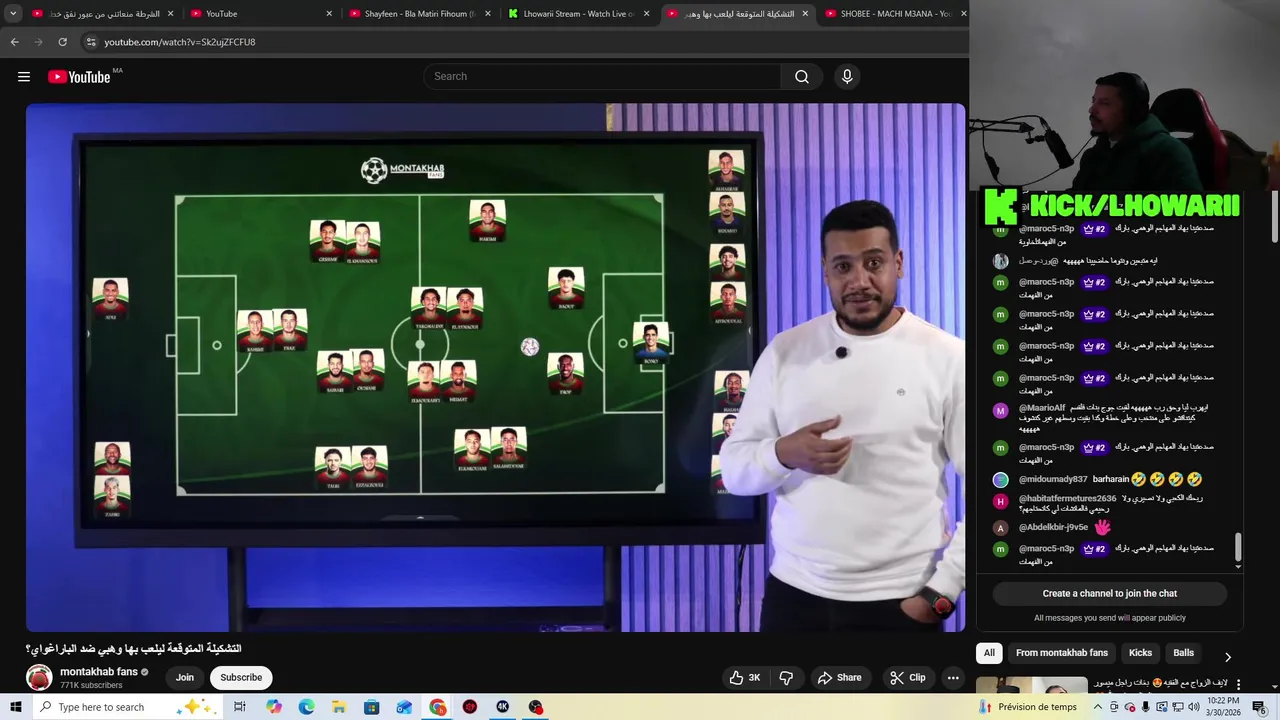
Task: View site information icon in address bar
Action: coord(91,42)
